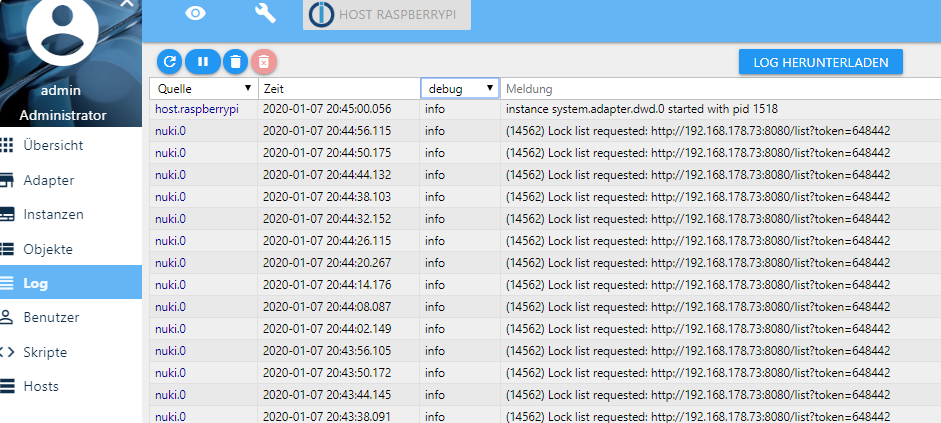This screenshot has height=423, width=941.
Task: Click the admin user avatar
Action: [62, 30]
